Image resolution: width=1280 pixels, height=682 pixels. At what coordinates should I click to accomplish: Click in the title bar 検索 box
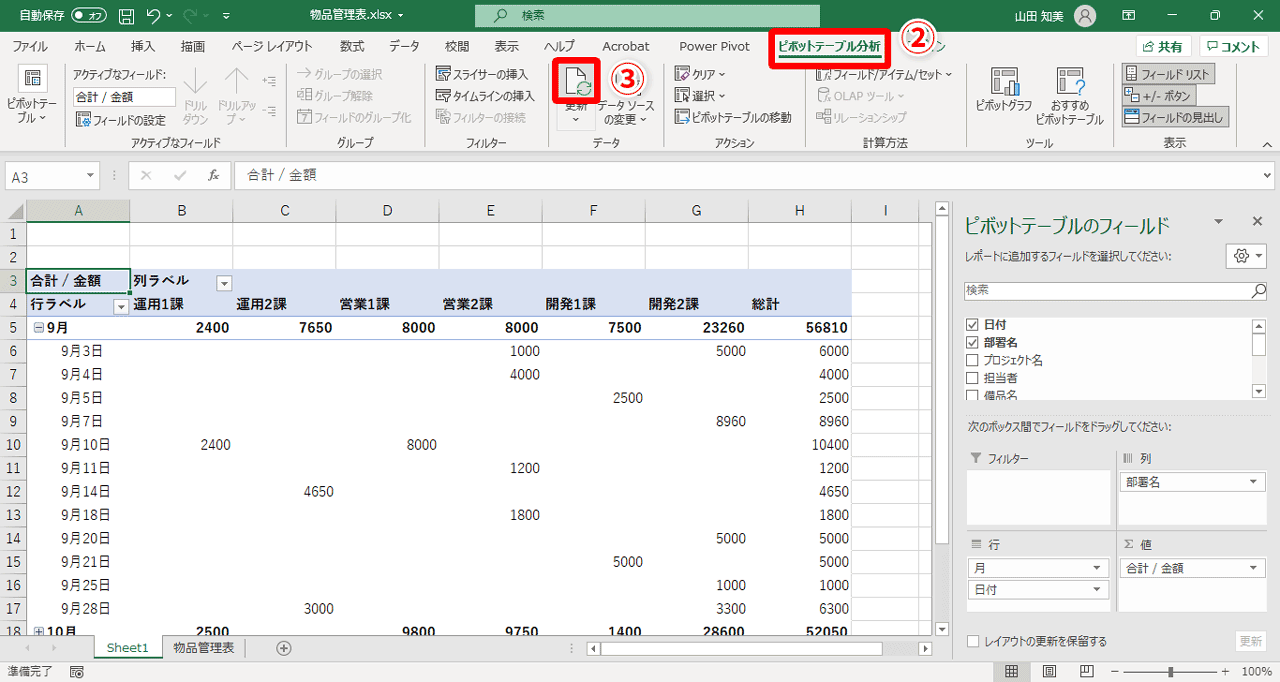point(647,16)
